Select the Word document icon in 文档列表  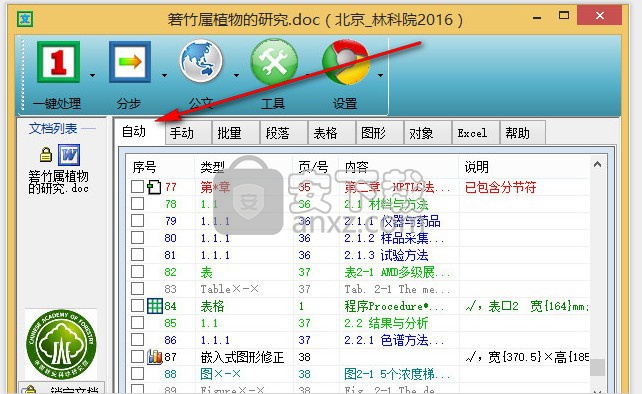[69, 155]
